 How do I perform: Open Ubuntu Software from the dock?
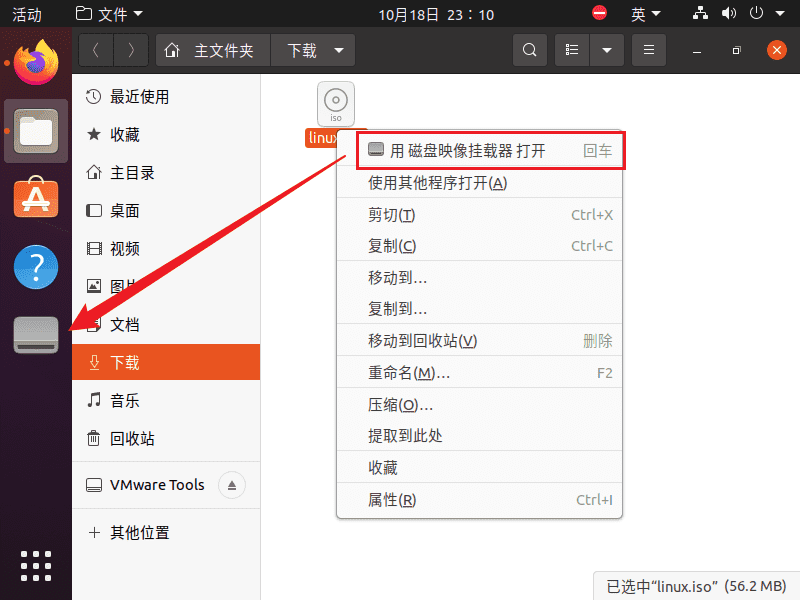pyautogui.click(x=36, y=199)
